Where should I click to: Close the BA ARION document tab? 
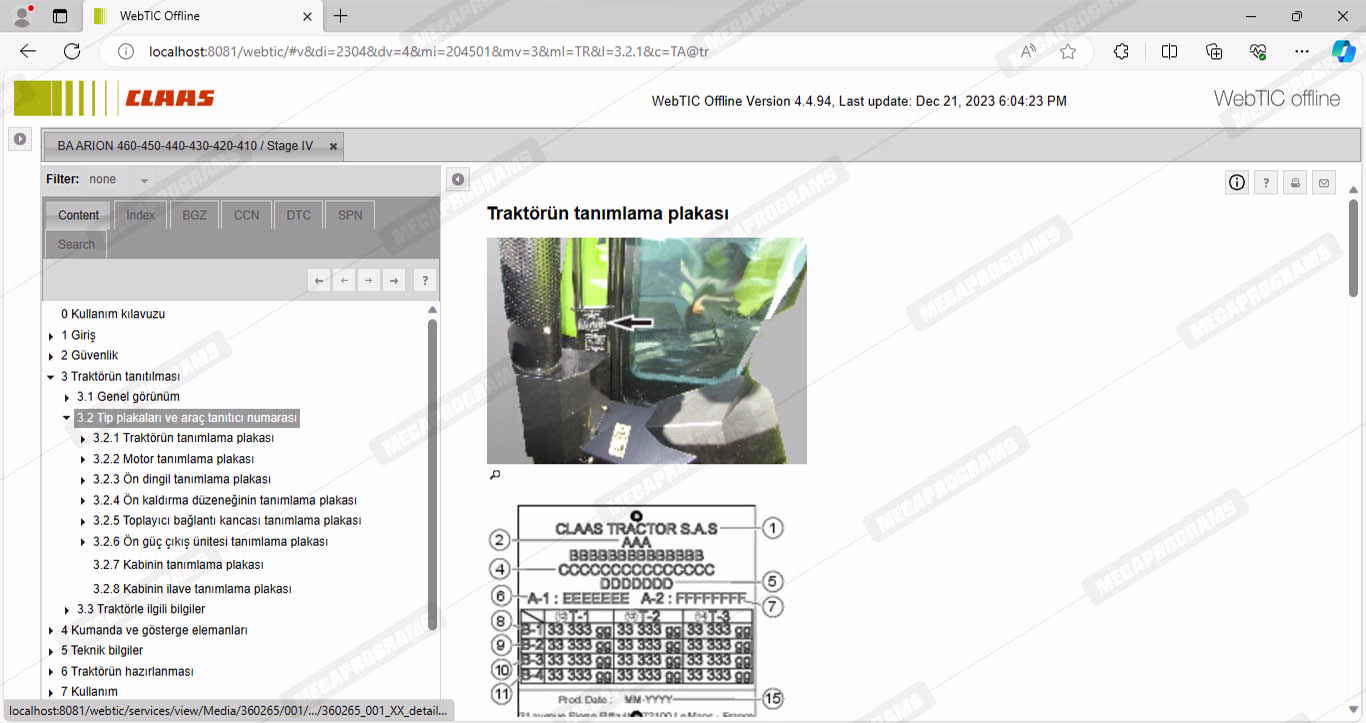[x=333, y=146]
